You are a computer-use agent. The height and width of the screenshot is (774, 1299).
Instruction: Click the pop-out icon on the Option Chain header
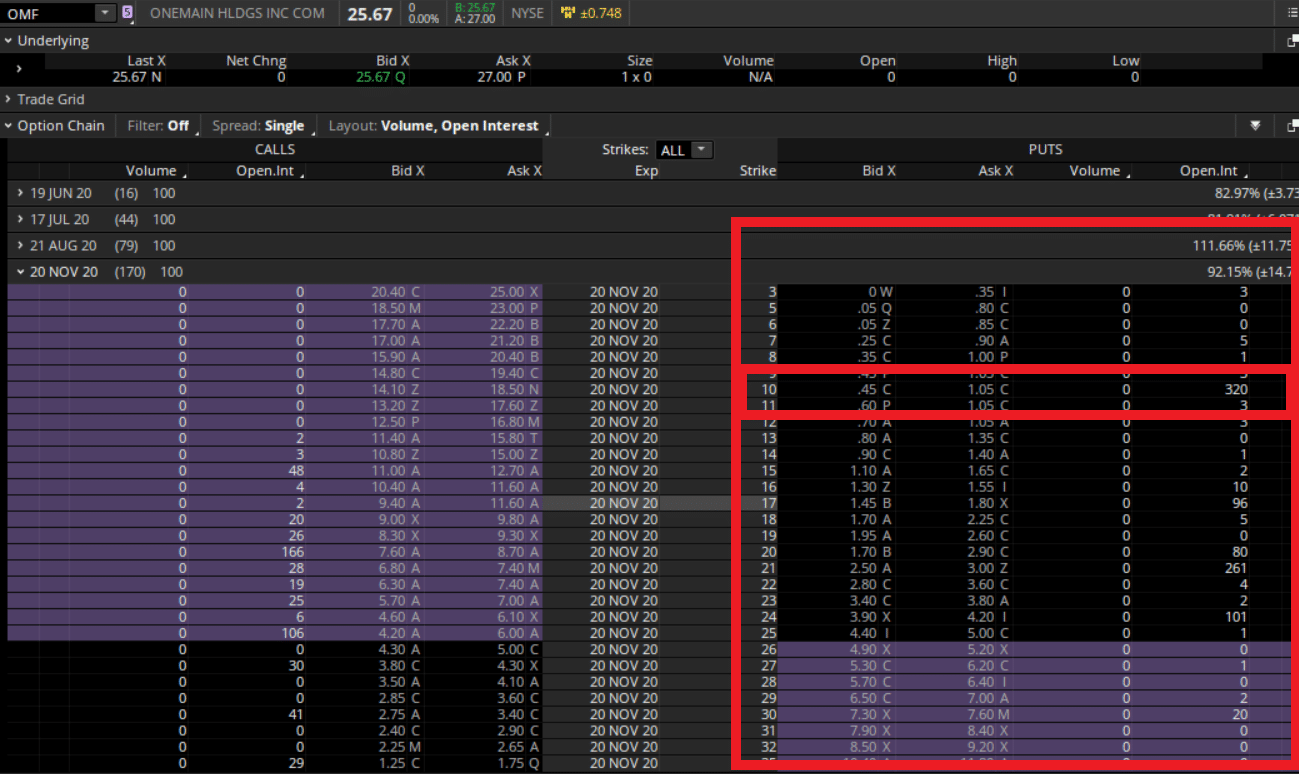click(1292, 126)
